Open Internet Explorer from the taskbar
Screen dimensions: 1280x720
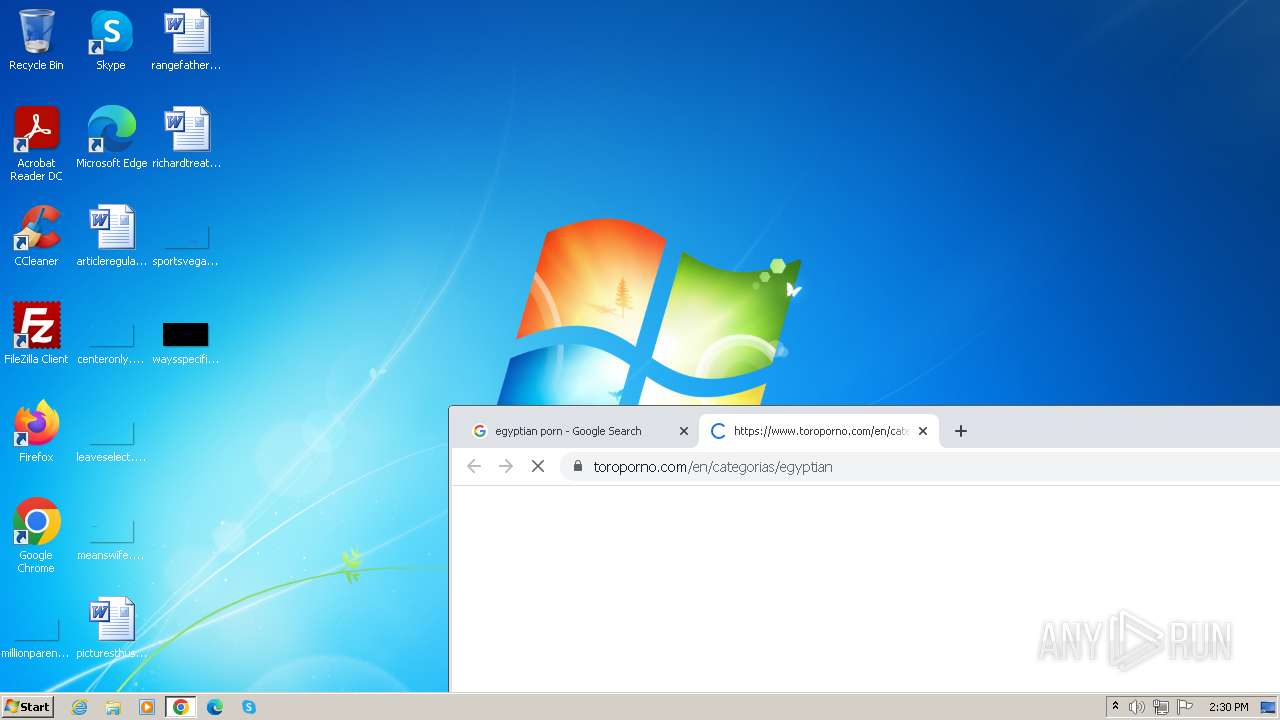tap(80, 707)
